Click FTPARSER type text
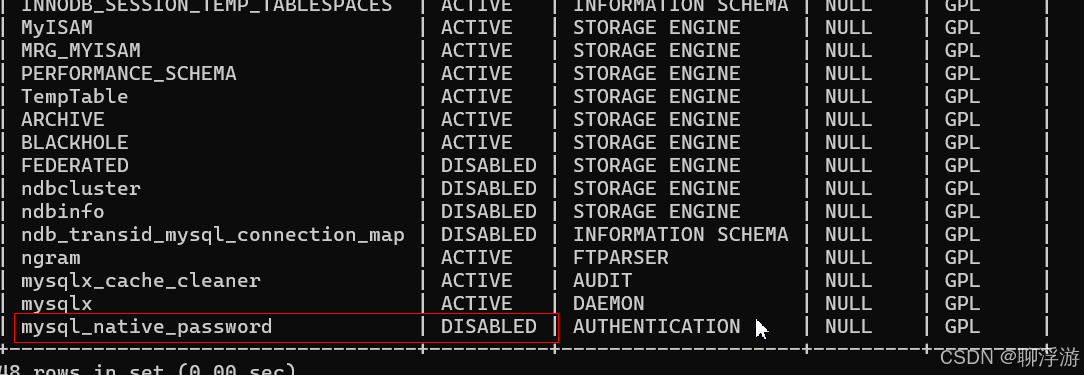 [x=621, y=257]
